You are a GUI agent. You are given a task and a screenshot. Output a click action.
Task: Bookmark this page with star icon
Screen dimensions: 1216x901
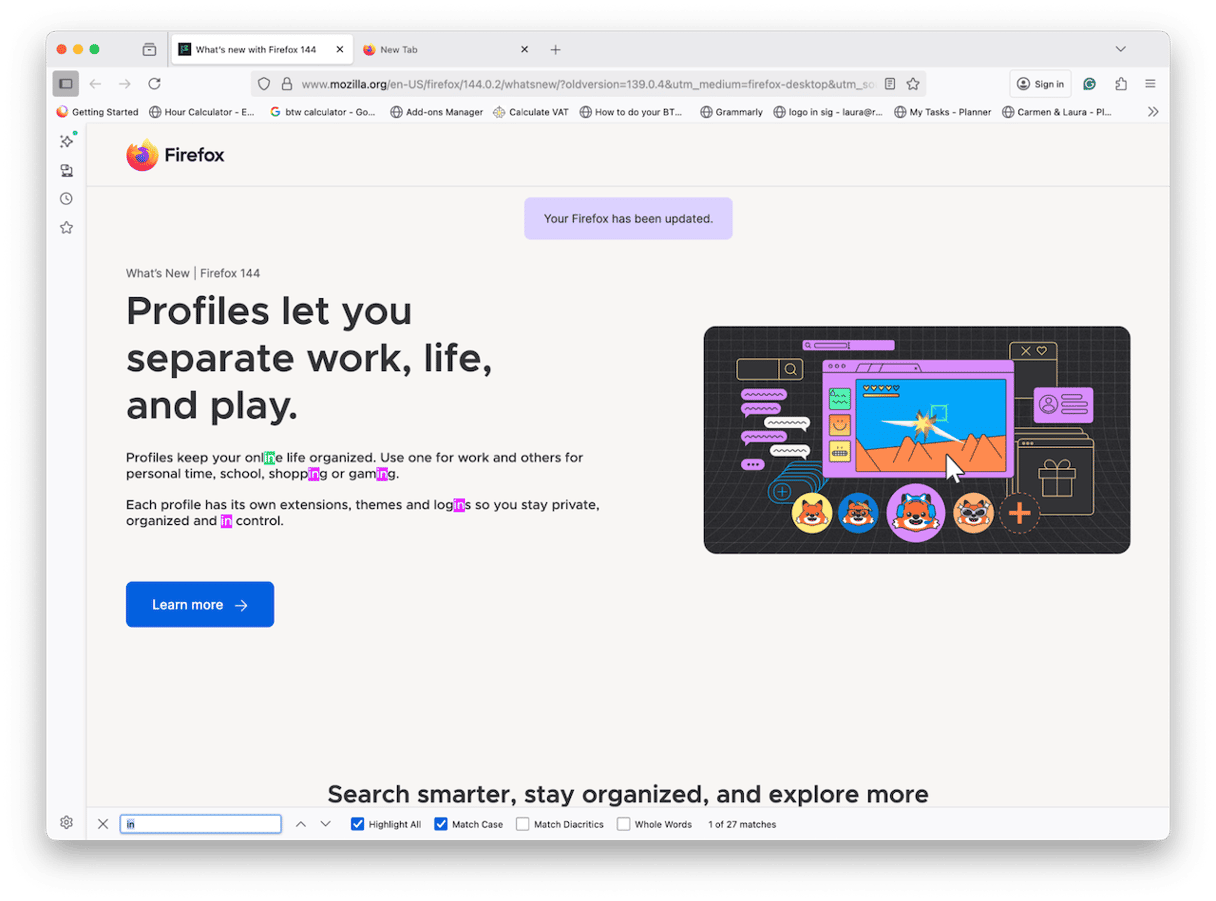tap(912, 84)
